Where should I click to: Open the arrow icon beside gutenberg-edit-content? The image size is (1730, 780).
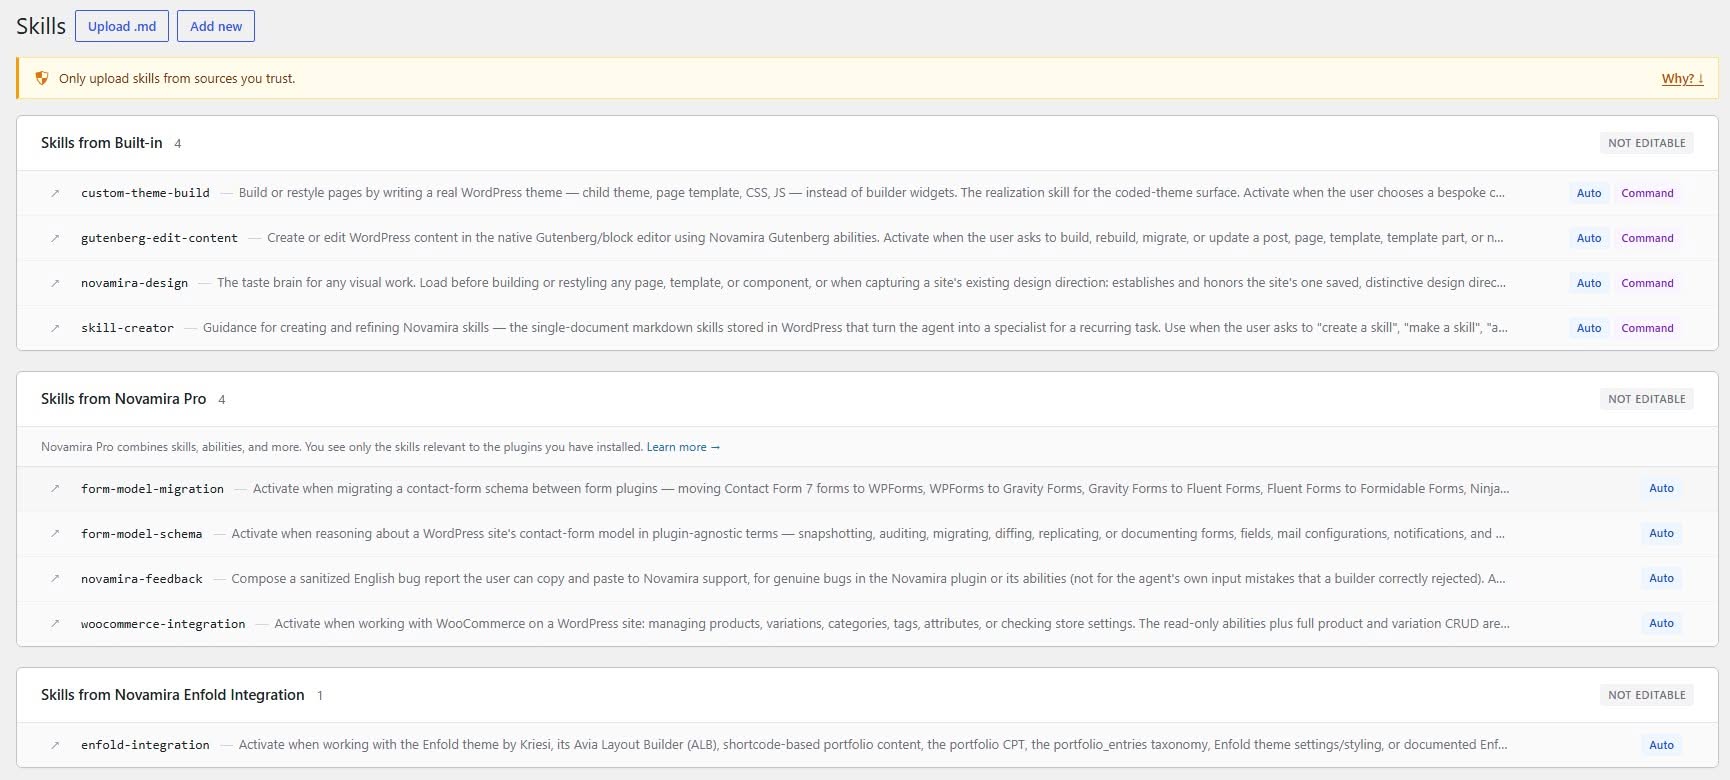pyautogui.click(x=55, y=238)
